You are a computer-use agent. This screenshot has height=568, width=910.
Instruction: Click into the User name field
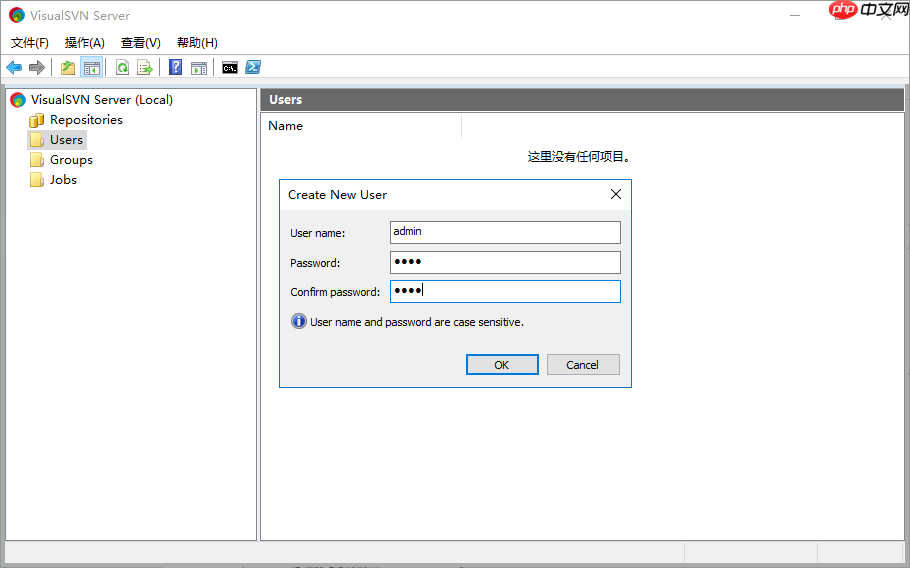coord(505,232)
